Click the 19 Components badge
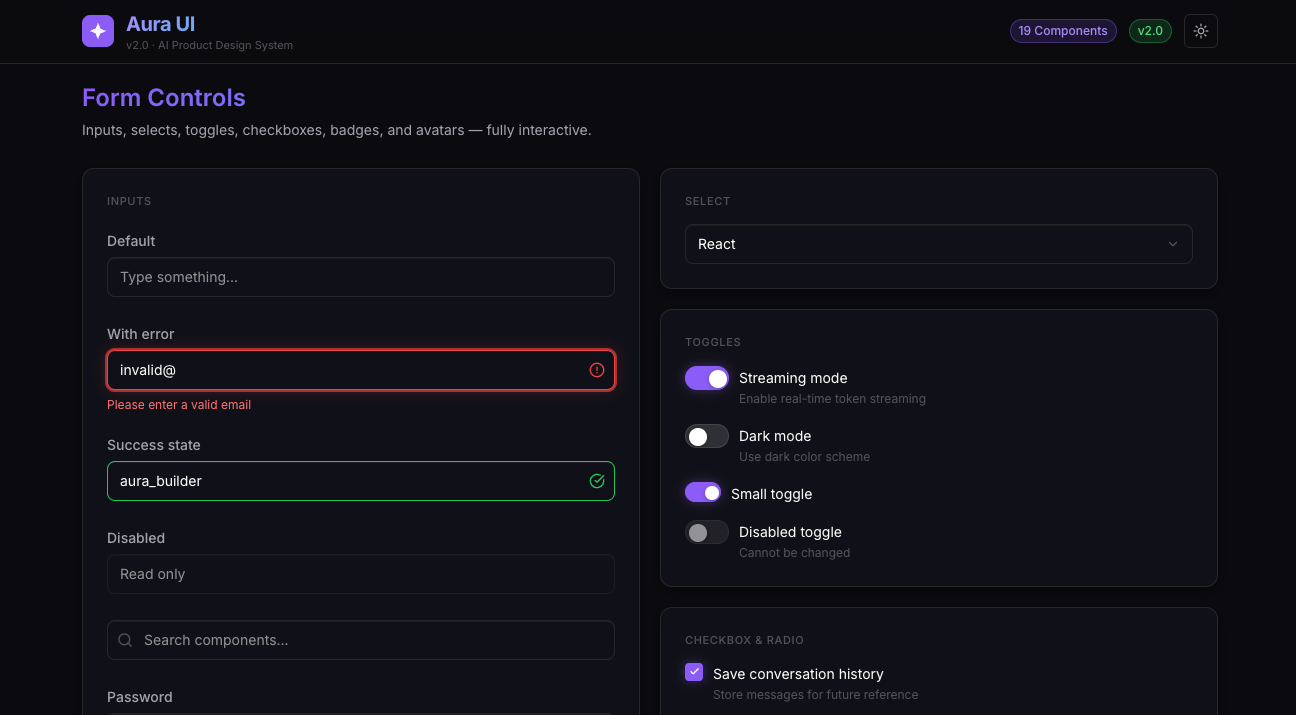Screen dimensions: 1296x715 pos(1062,31)
